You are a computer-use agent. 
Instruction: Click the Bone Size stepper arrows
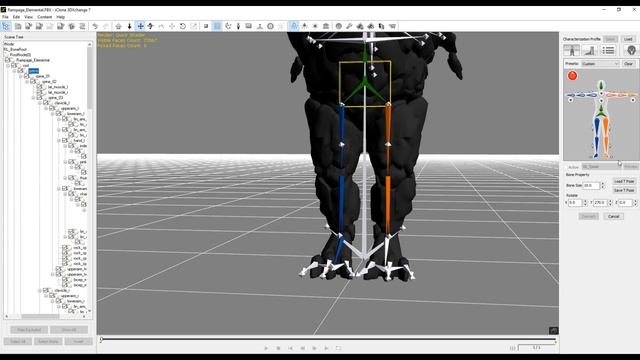click(602, 185)
